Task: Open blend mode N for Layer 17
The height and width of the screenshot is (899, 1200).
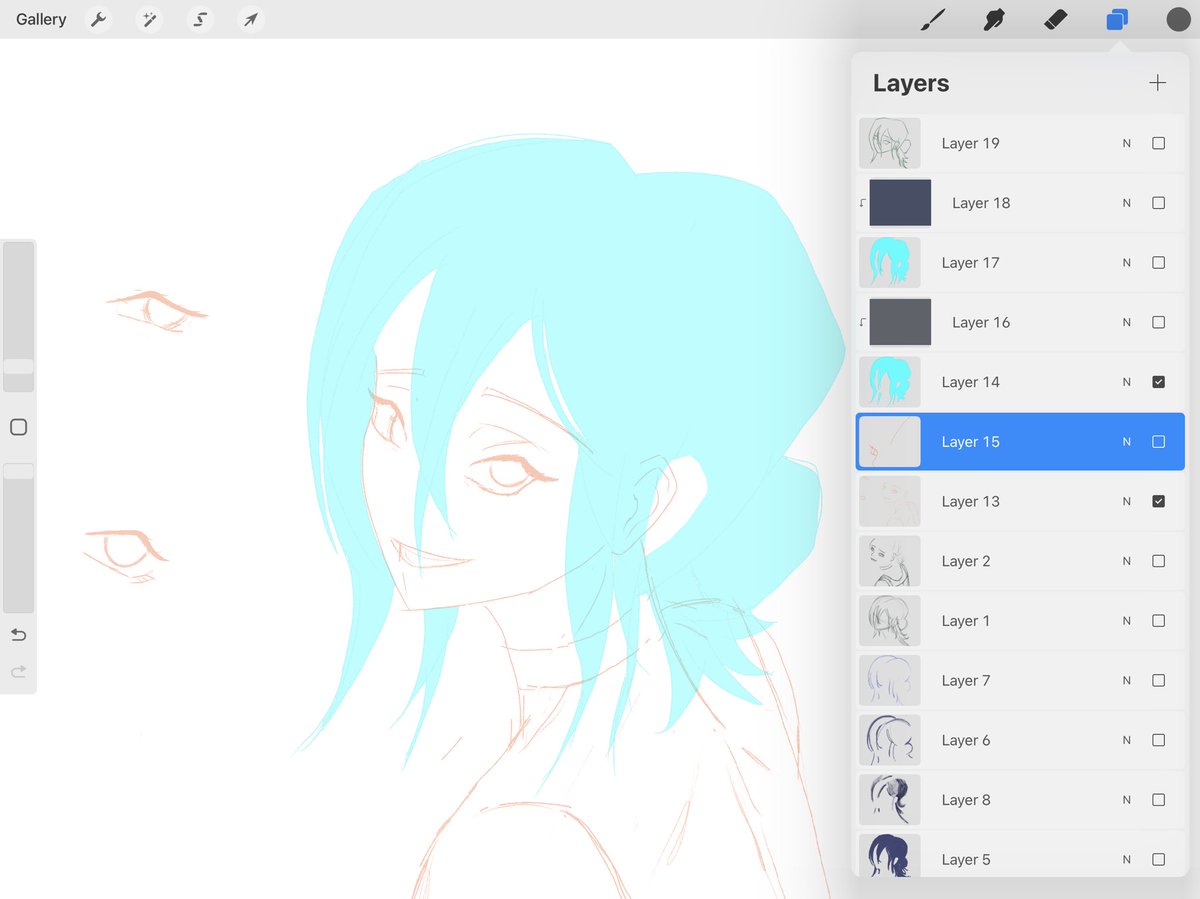Action: (1127, 263)
